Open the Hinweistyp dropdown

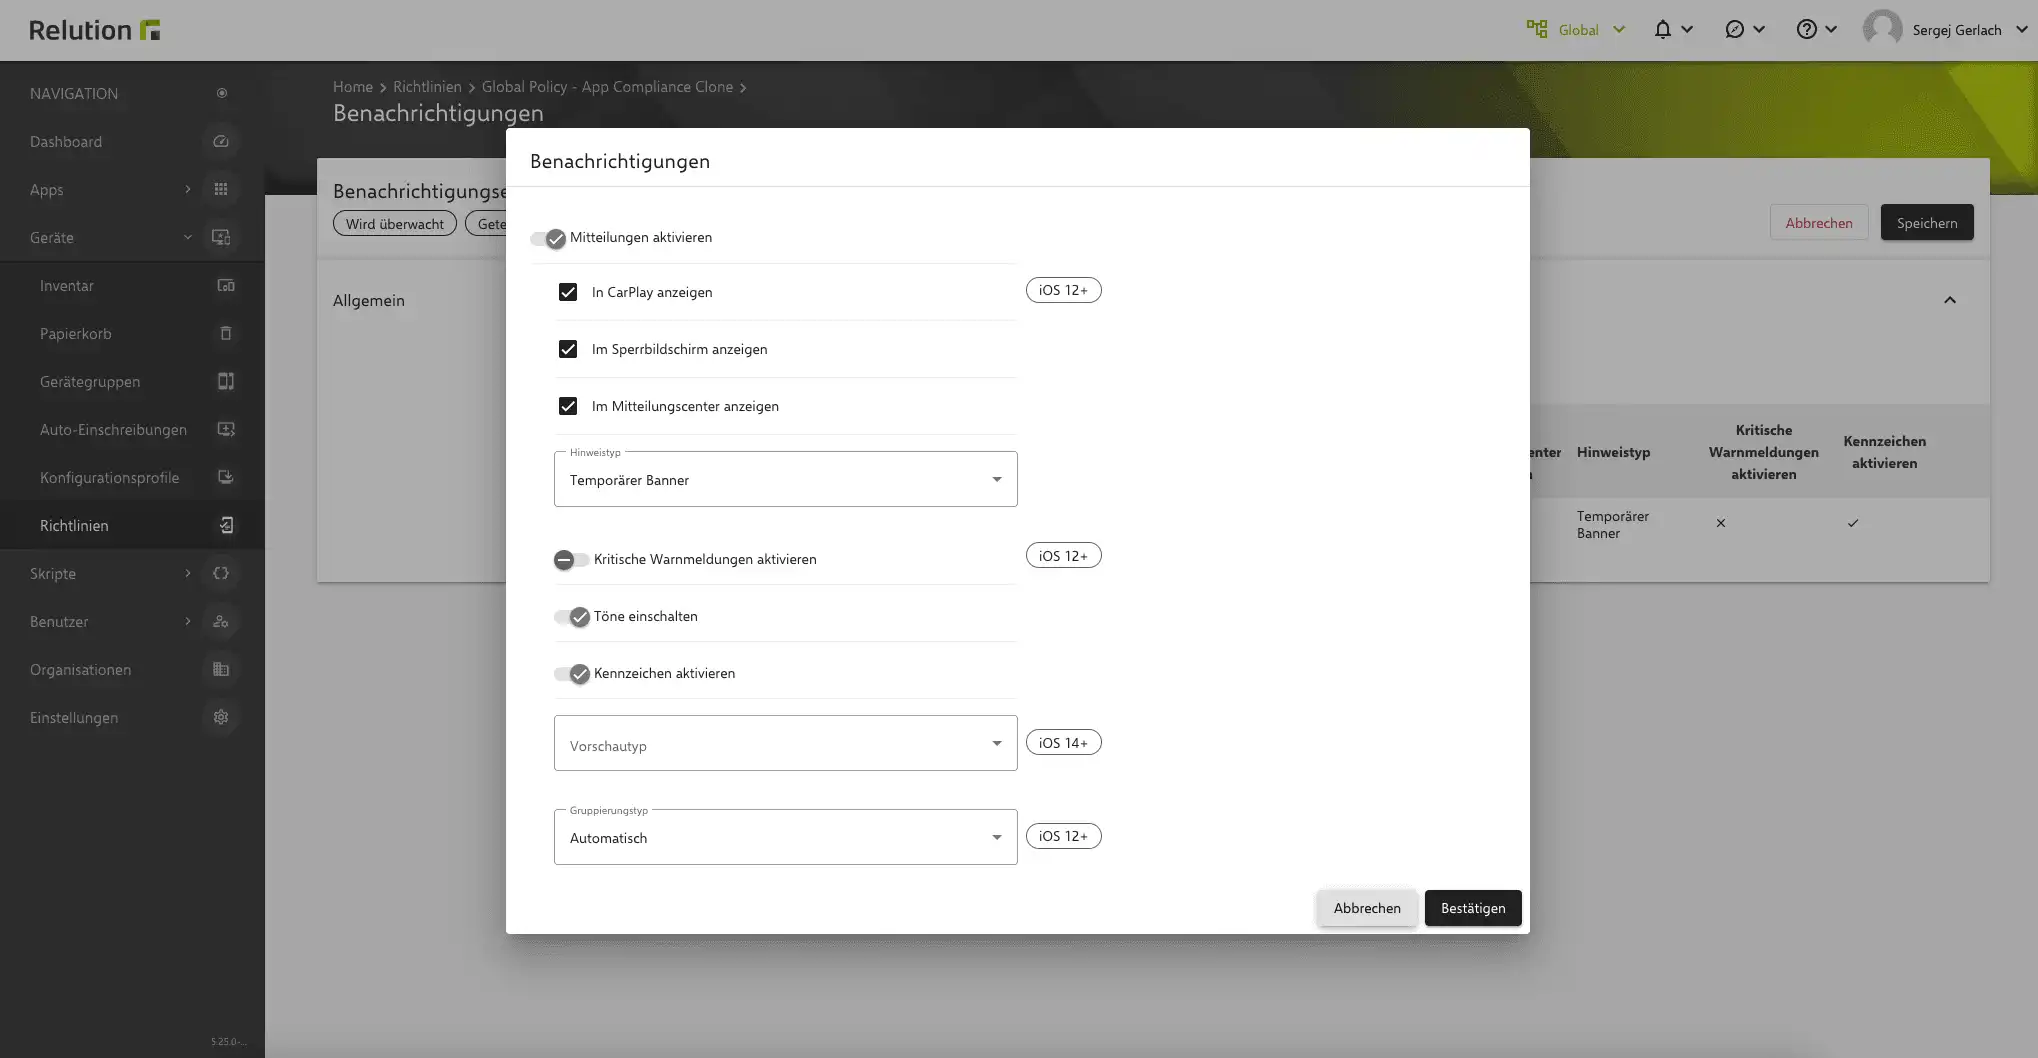point(786,479)
